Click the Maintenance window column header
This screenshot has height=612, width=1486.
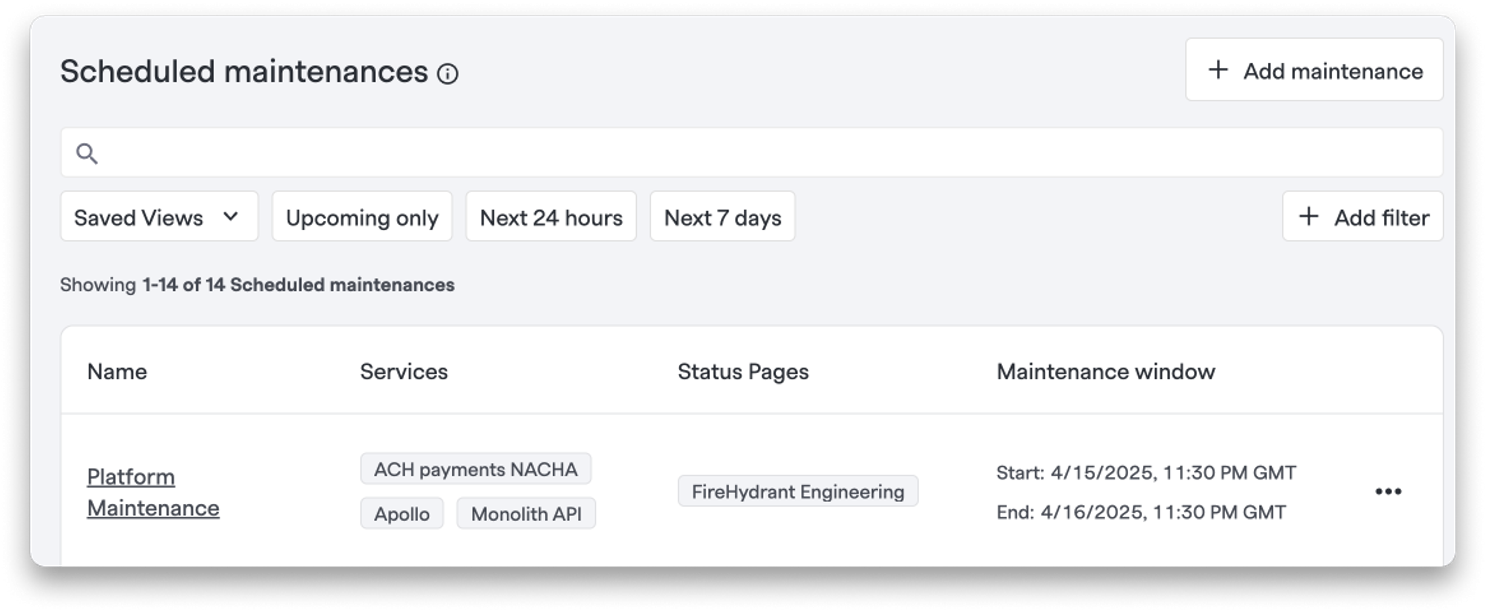[x=1106, y=371]
